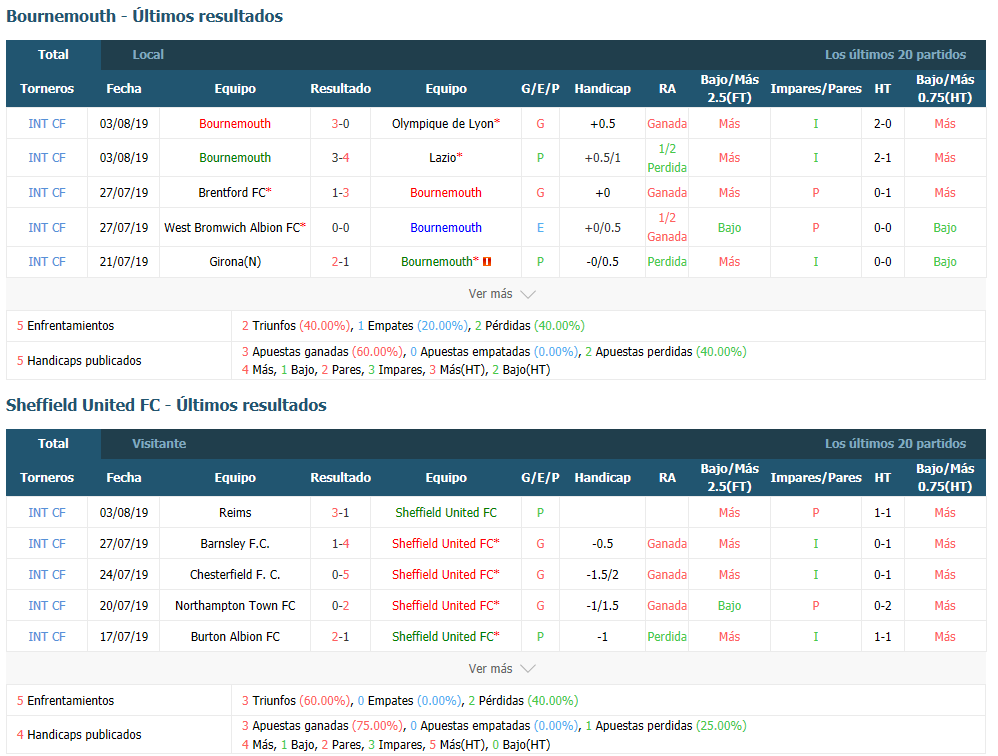This screenshot has width=998, height=756.
Task: Click Bajo in Northampton Town Bajo/Más 2.5 column
Action: (x=729, y=606)
